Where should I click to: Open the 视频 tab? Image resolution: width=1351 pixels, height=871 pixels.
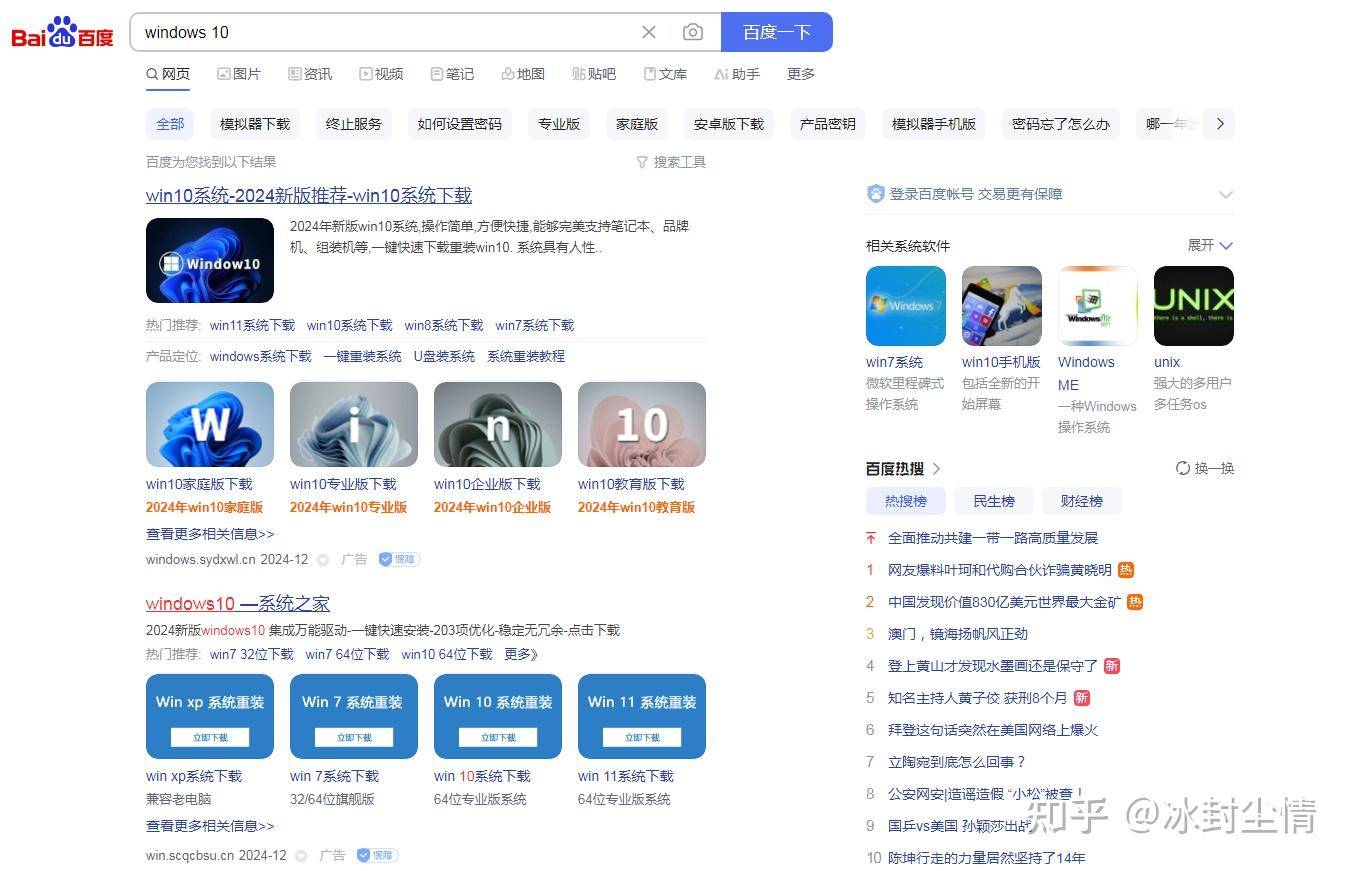click(x=381, y=74)
